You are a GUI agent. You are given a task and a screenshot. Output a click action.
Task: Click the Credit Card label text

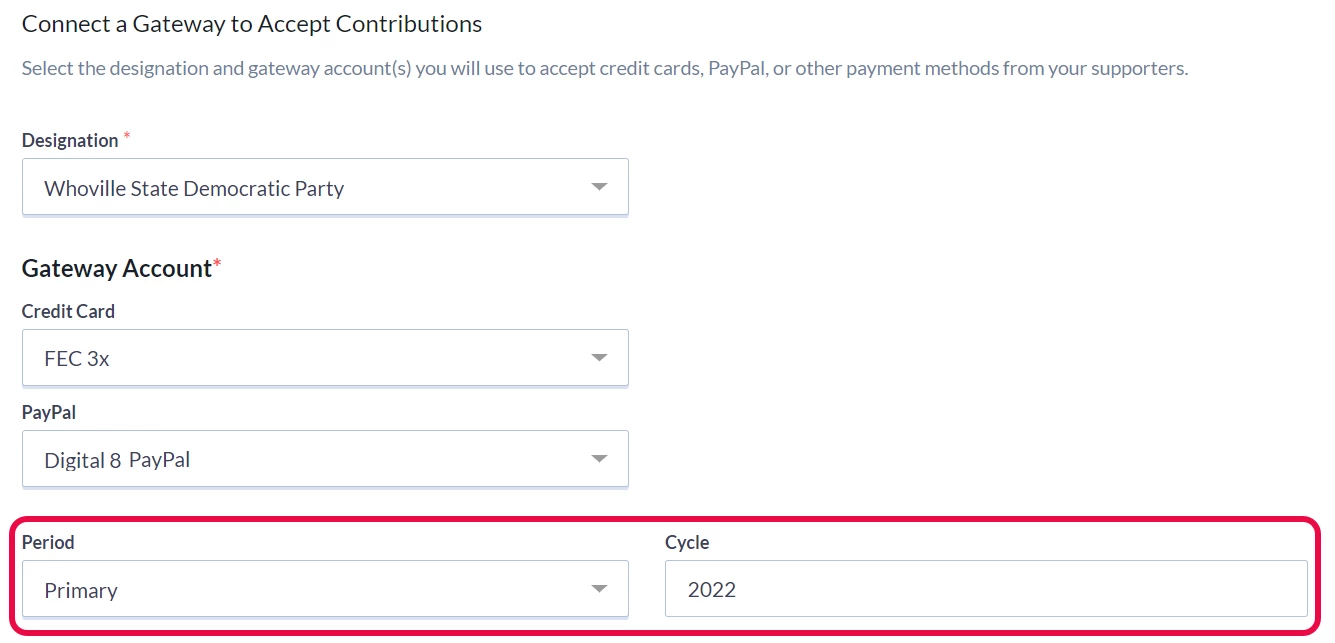click(68, 311)
